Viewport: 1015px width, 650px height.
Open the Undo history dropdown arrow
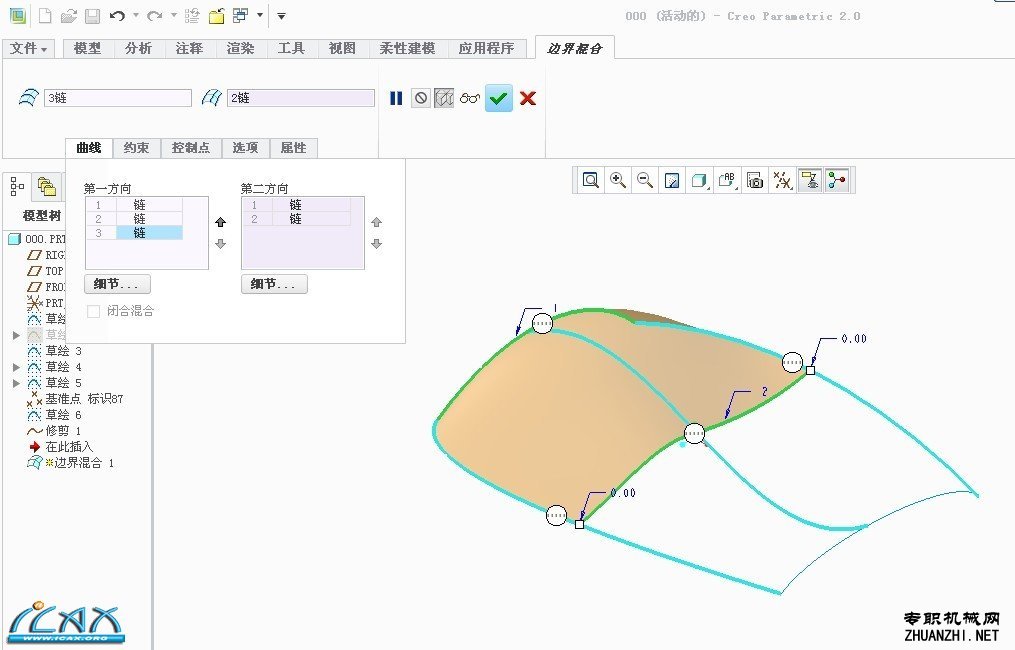[135, 16]
